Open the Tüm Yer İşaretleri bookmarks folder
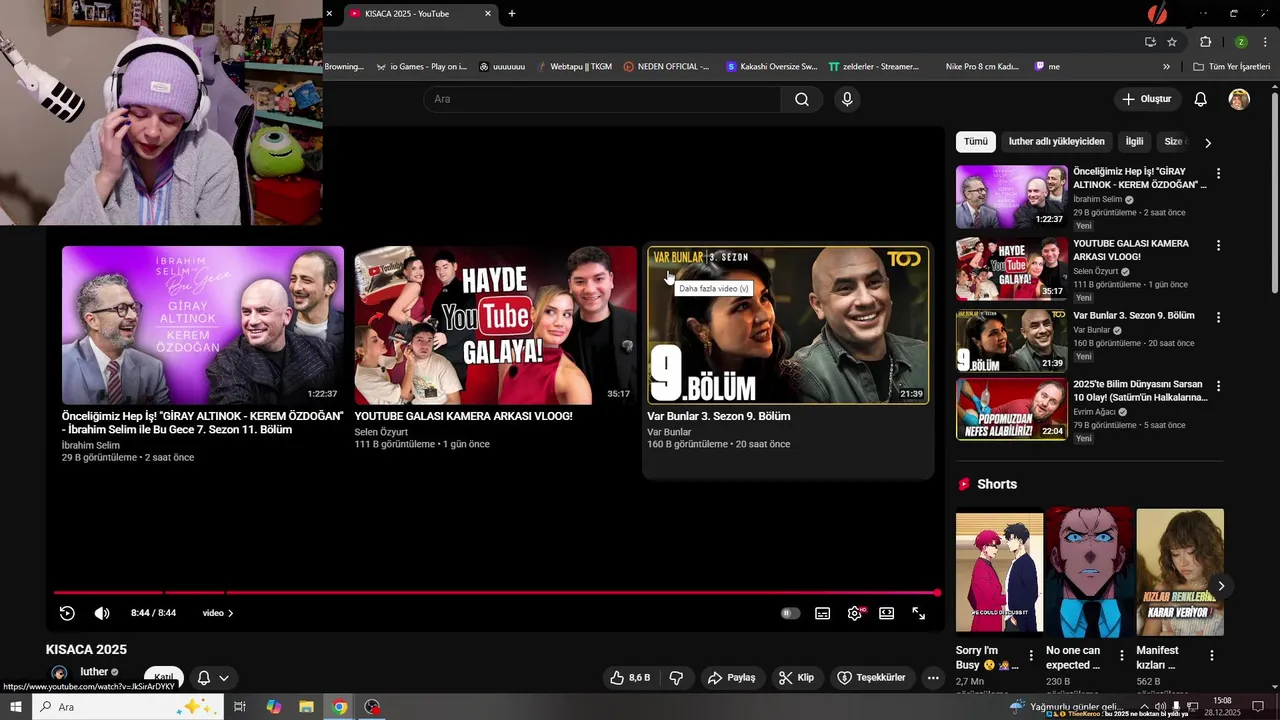Image resolution: width=1280 pixels, height=720 pixels. pyautogui.click(x=1232, y=67)
